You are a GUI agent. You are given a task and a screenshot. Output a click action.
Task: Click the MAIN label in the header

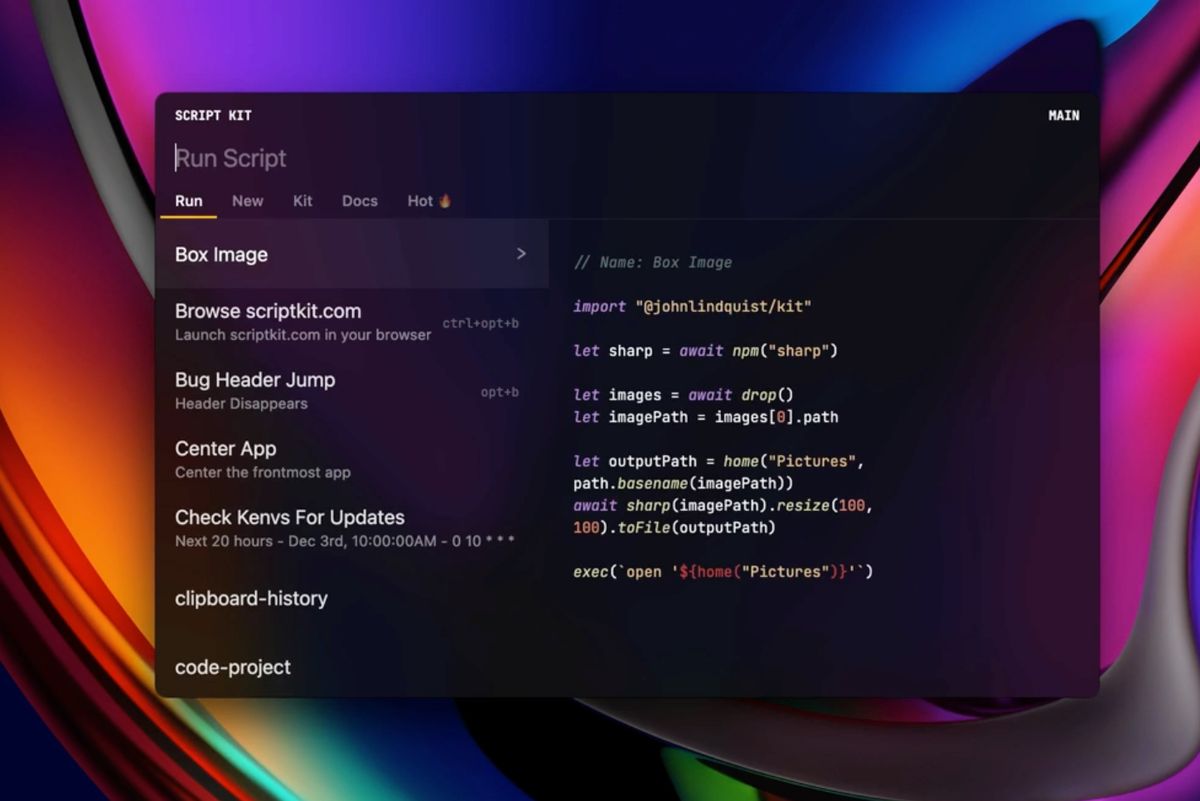[x=1063, y=115]
